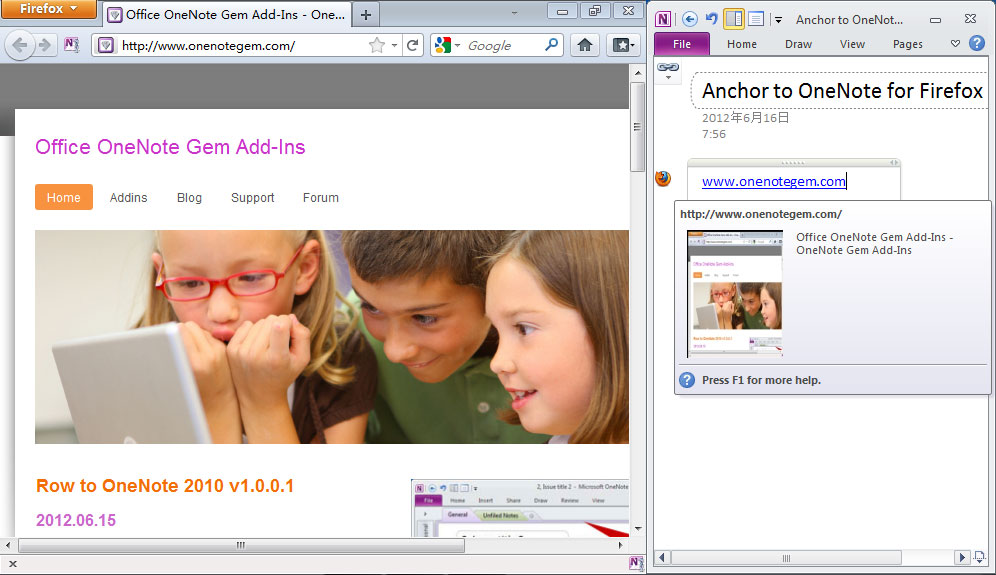Toggle Dock to Desktop view in OneNote
This screenshot has height=575, width=996.
[x=734, y=19]
